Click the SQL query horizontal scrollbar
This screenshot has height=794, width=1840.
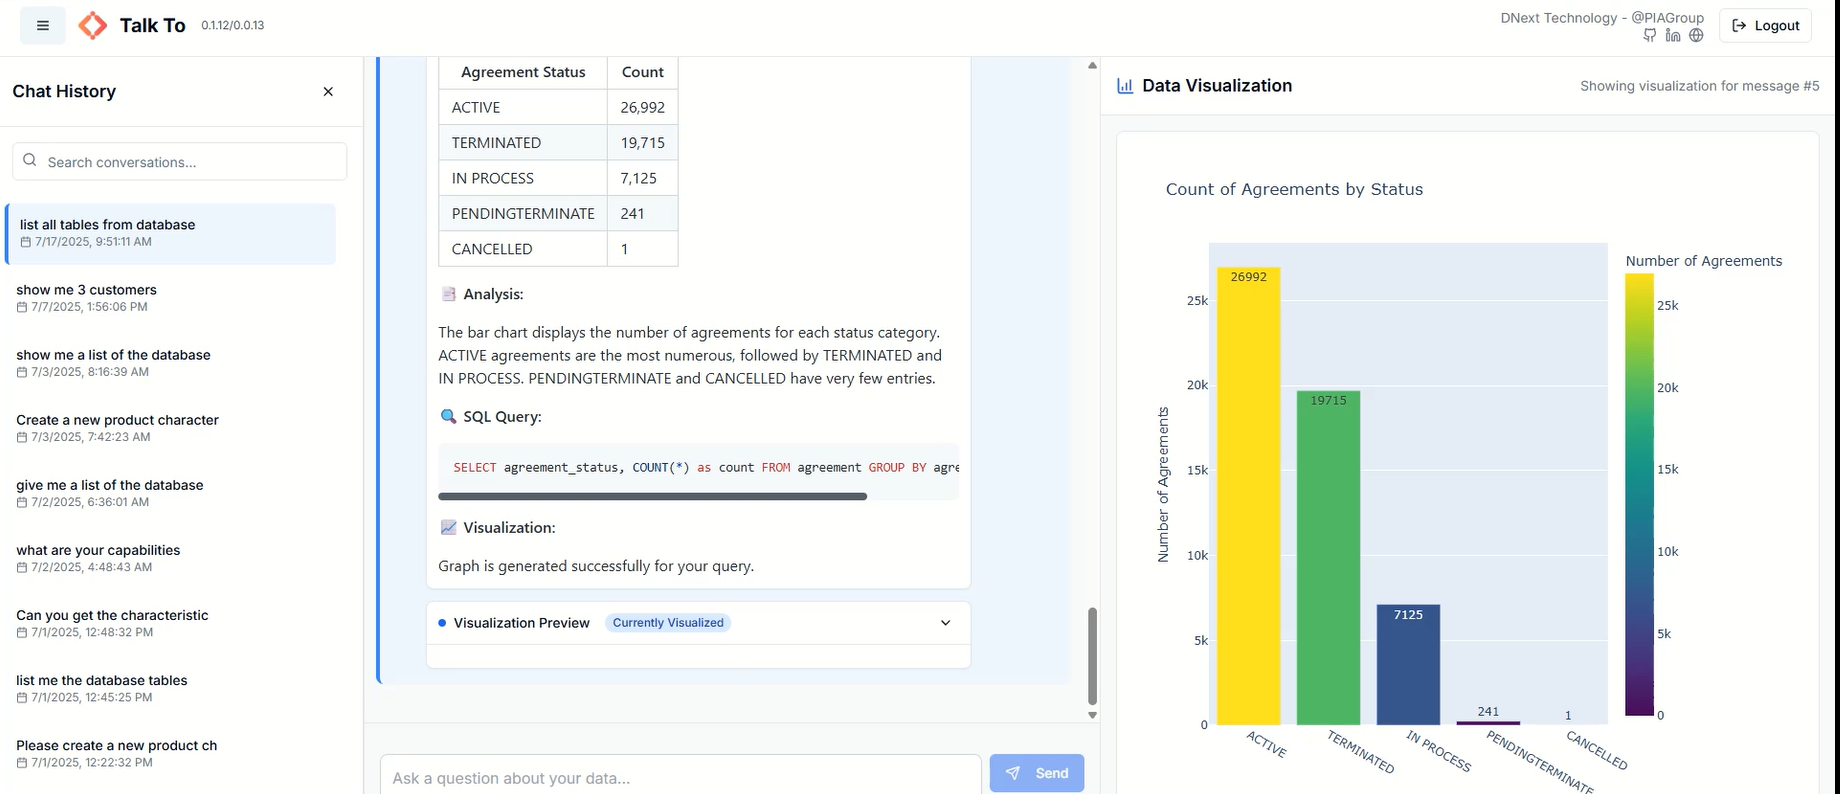click(x=652, y=496)
